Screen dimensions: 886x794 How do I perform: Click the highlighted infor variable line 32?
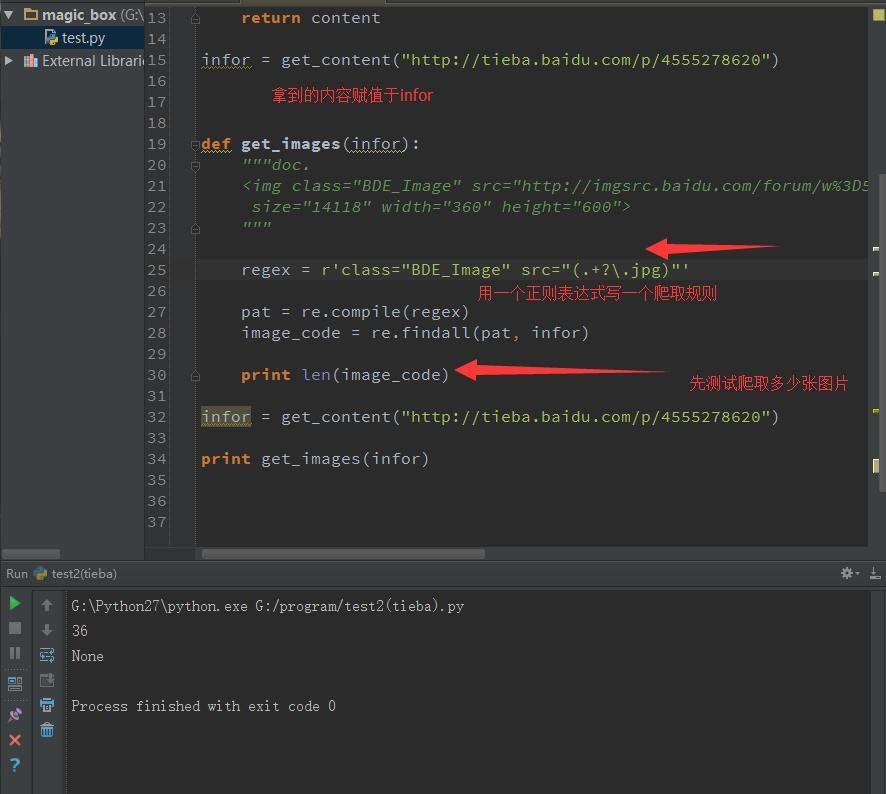(x=226, y=417)
